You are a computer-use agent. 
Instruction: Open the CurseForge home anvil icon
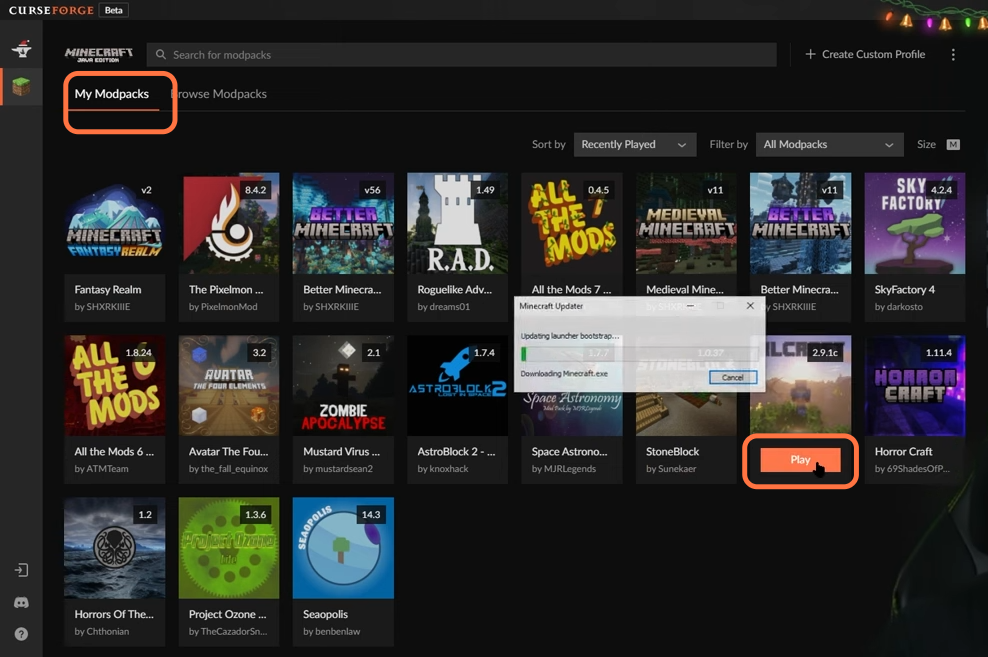[21, 49]
